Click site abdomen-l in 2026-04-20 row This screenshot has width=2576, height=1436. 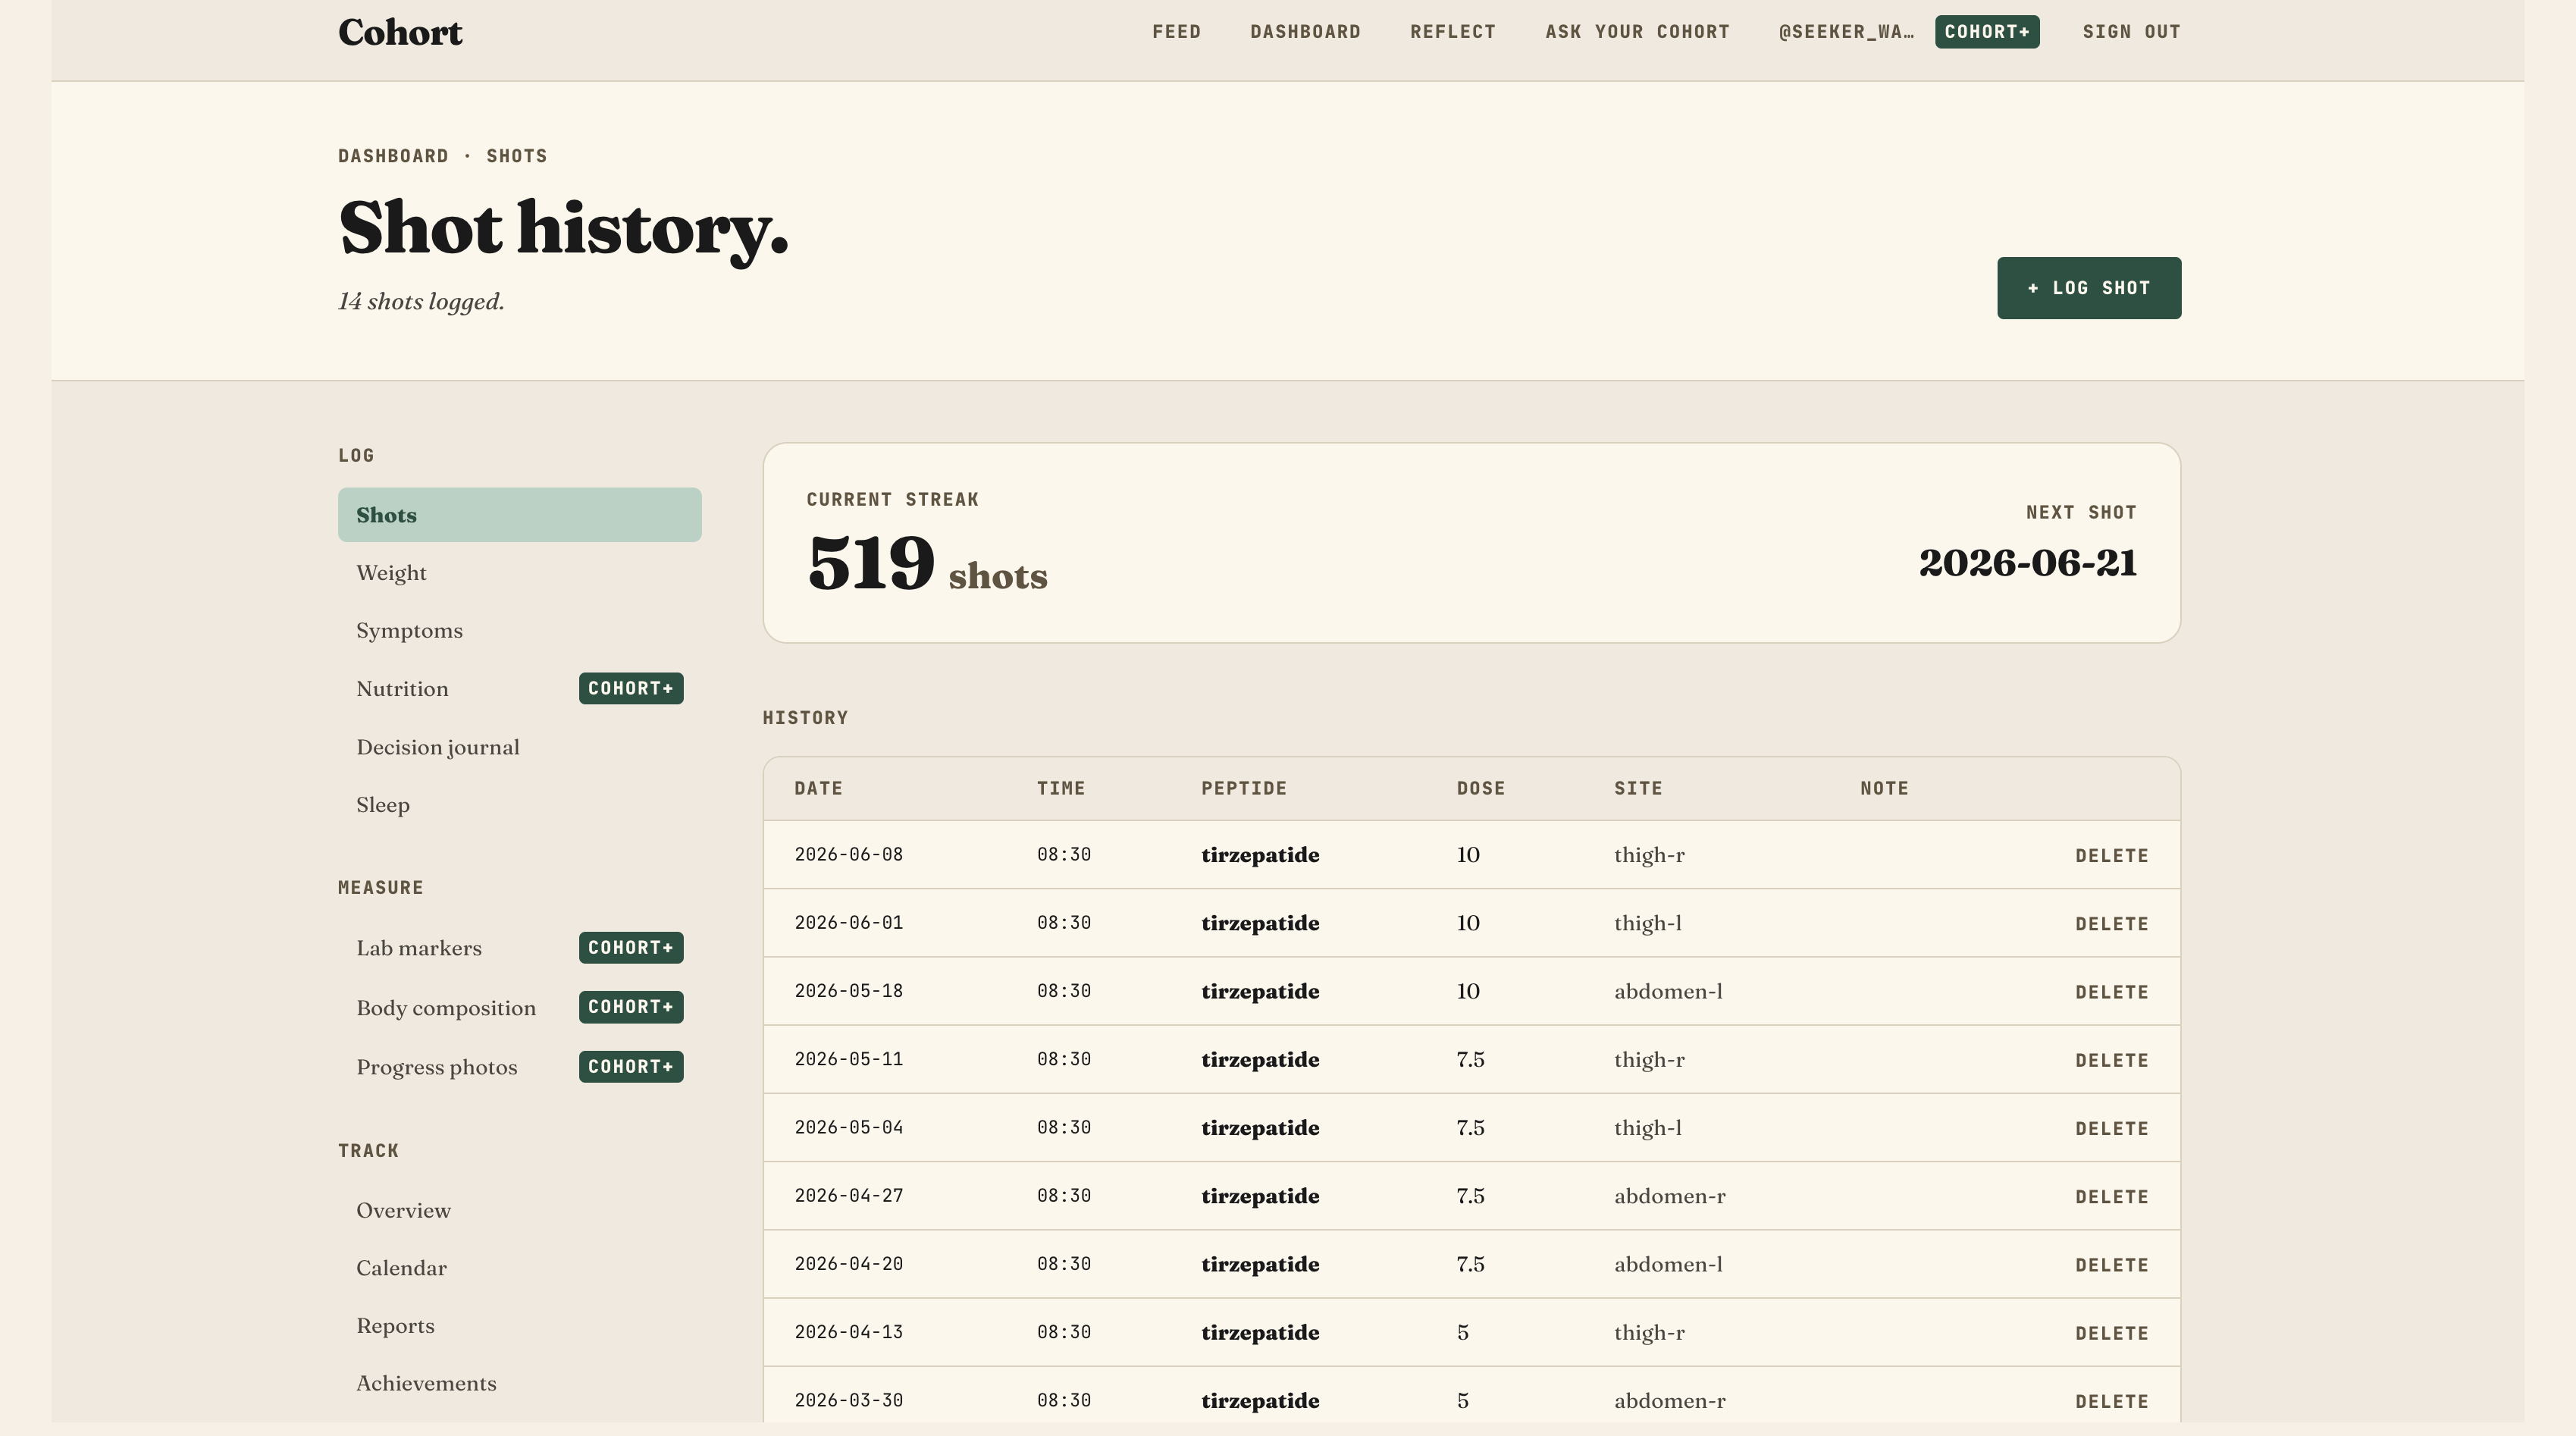(1668, 1264)
